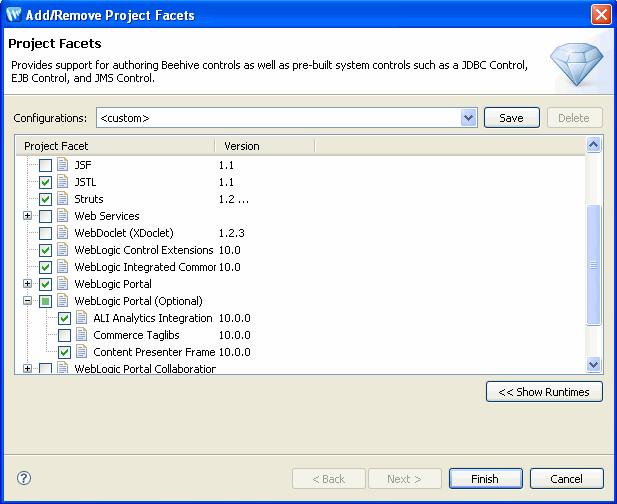
Task: Click the JSTL facet document icon
Action: pos(62,181)
